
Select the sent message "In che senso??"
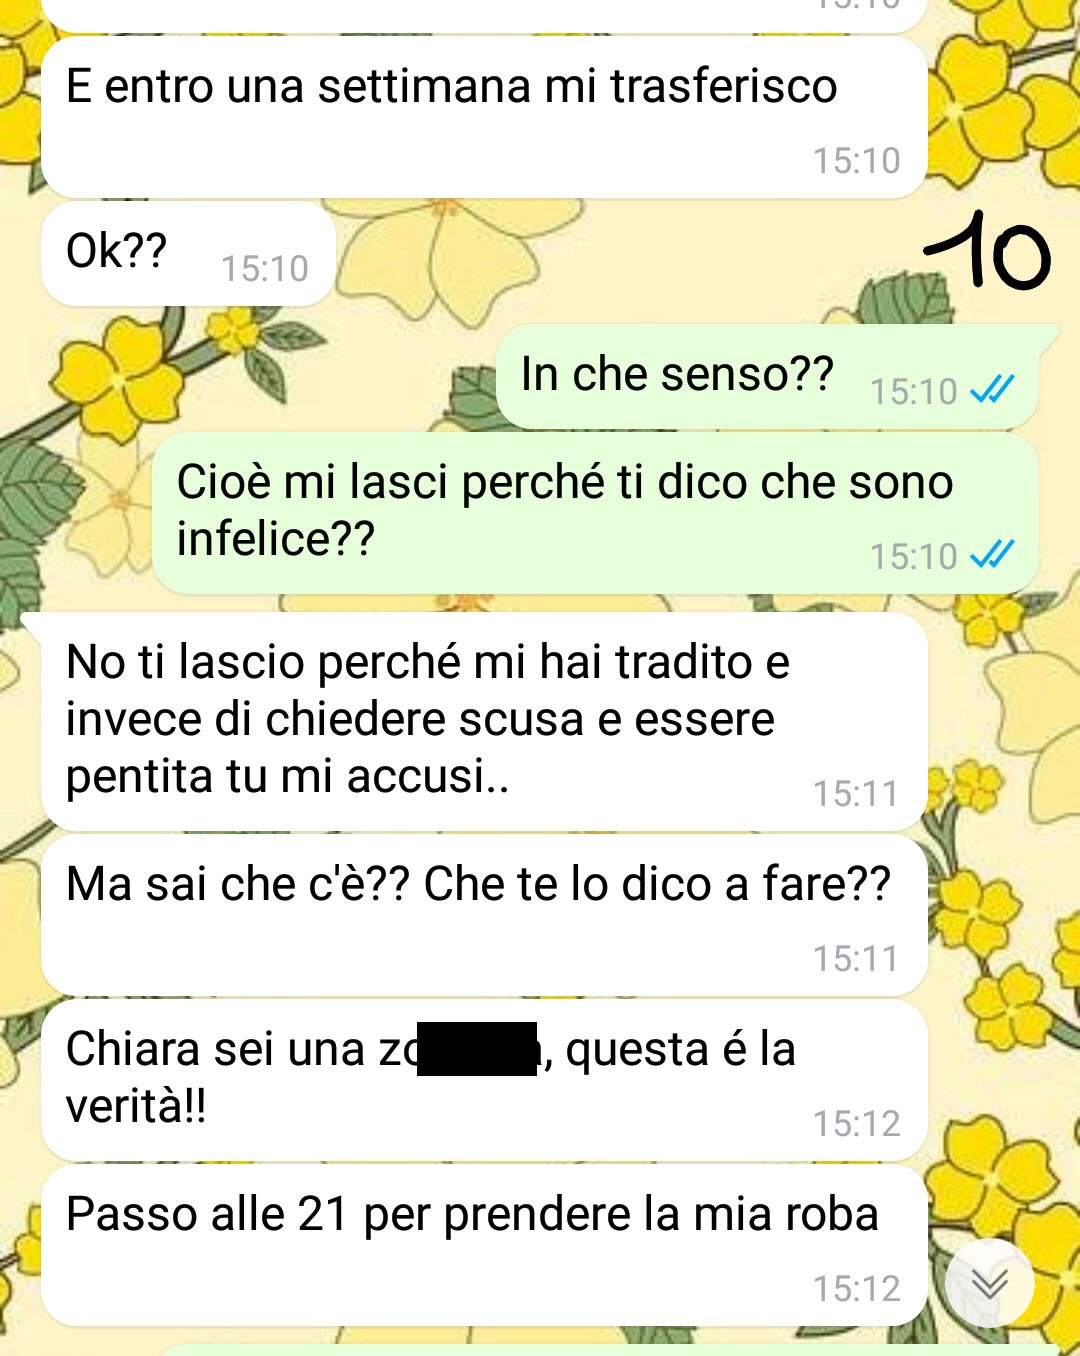click(x=768, y=377)
